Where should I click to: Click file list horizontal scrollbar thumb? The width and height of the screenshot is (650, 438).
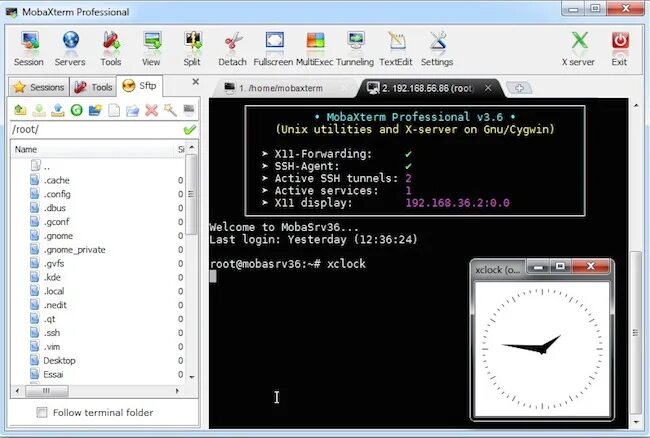(x=47, y=391)
